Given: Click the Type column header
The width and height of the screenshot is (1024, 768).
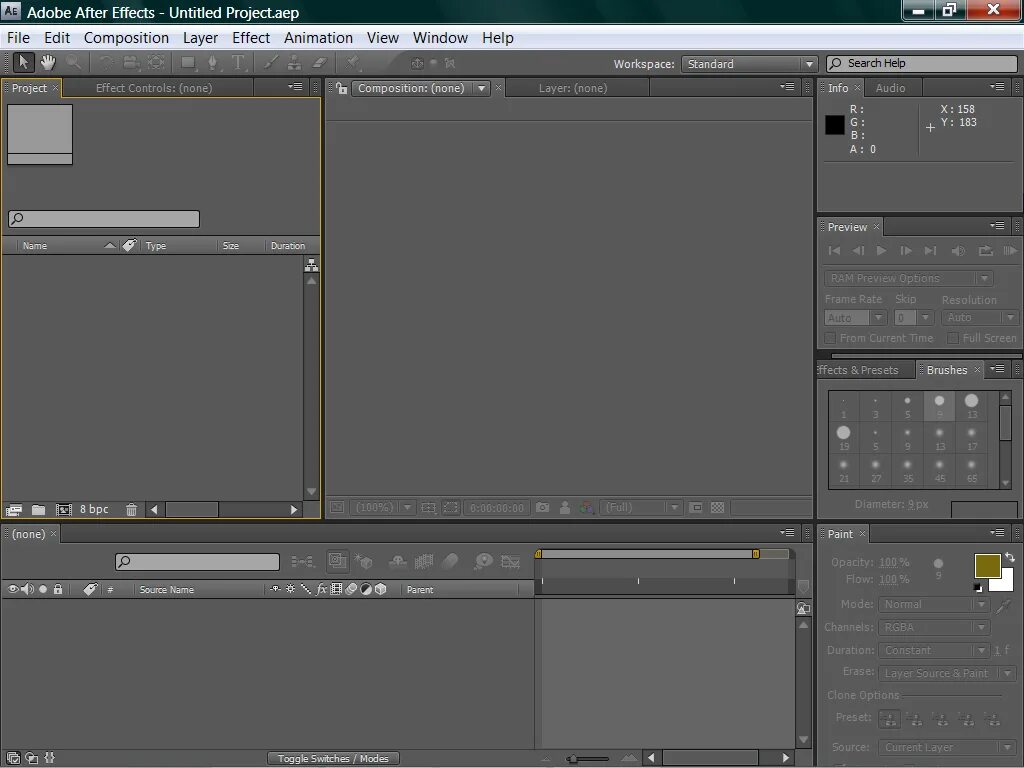Looking at the screenshot, I should click(155, 246).
